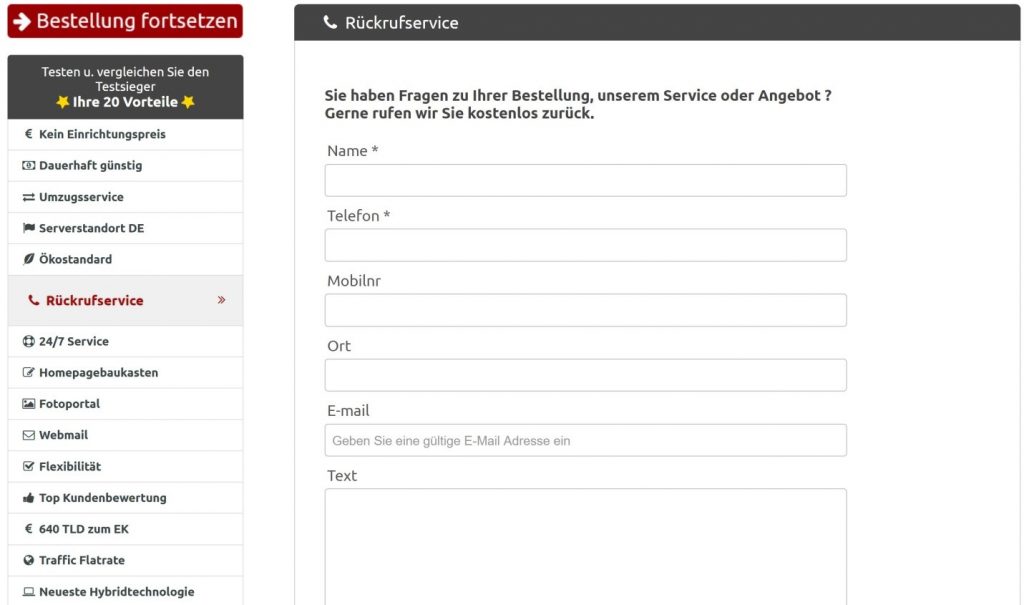
Task: Click the globe icon beside Traffic Flatrate
Action: coord(28,560)
